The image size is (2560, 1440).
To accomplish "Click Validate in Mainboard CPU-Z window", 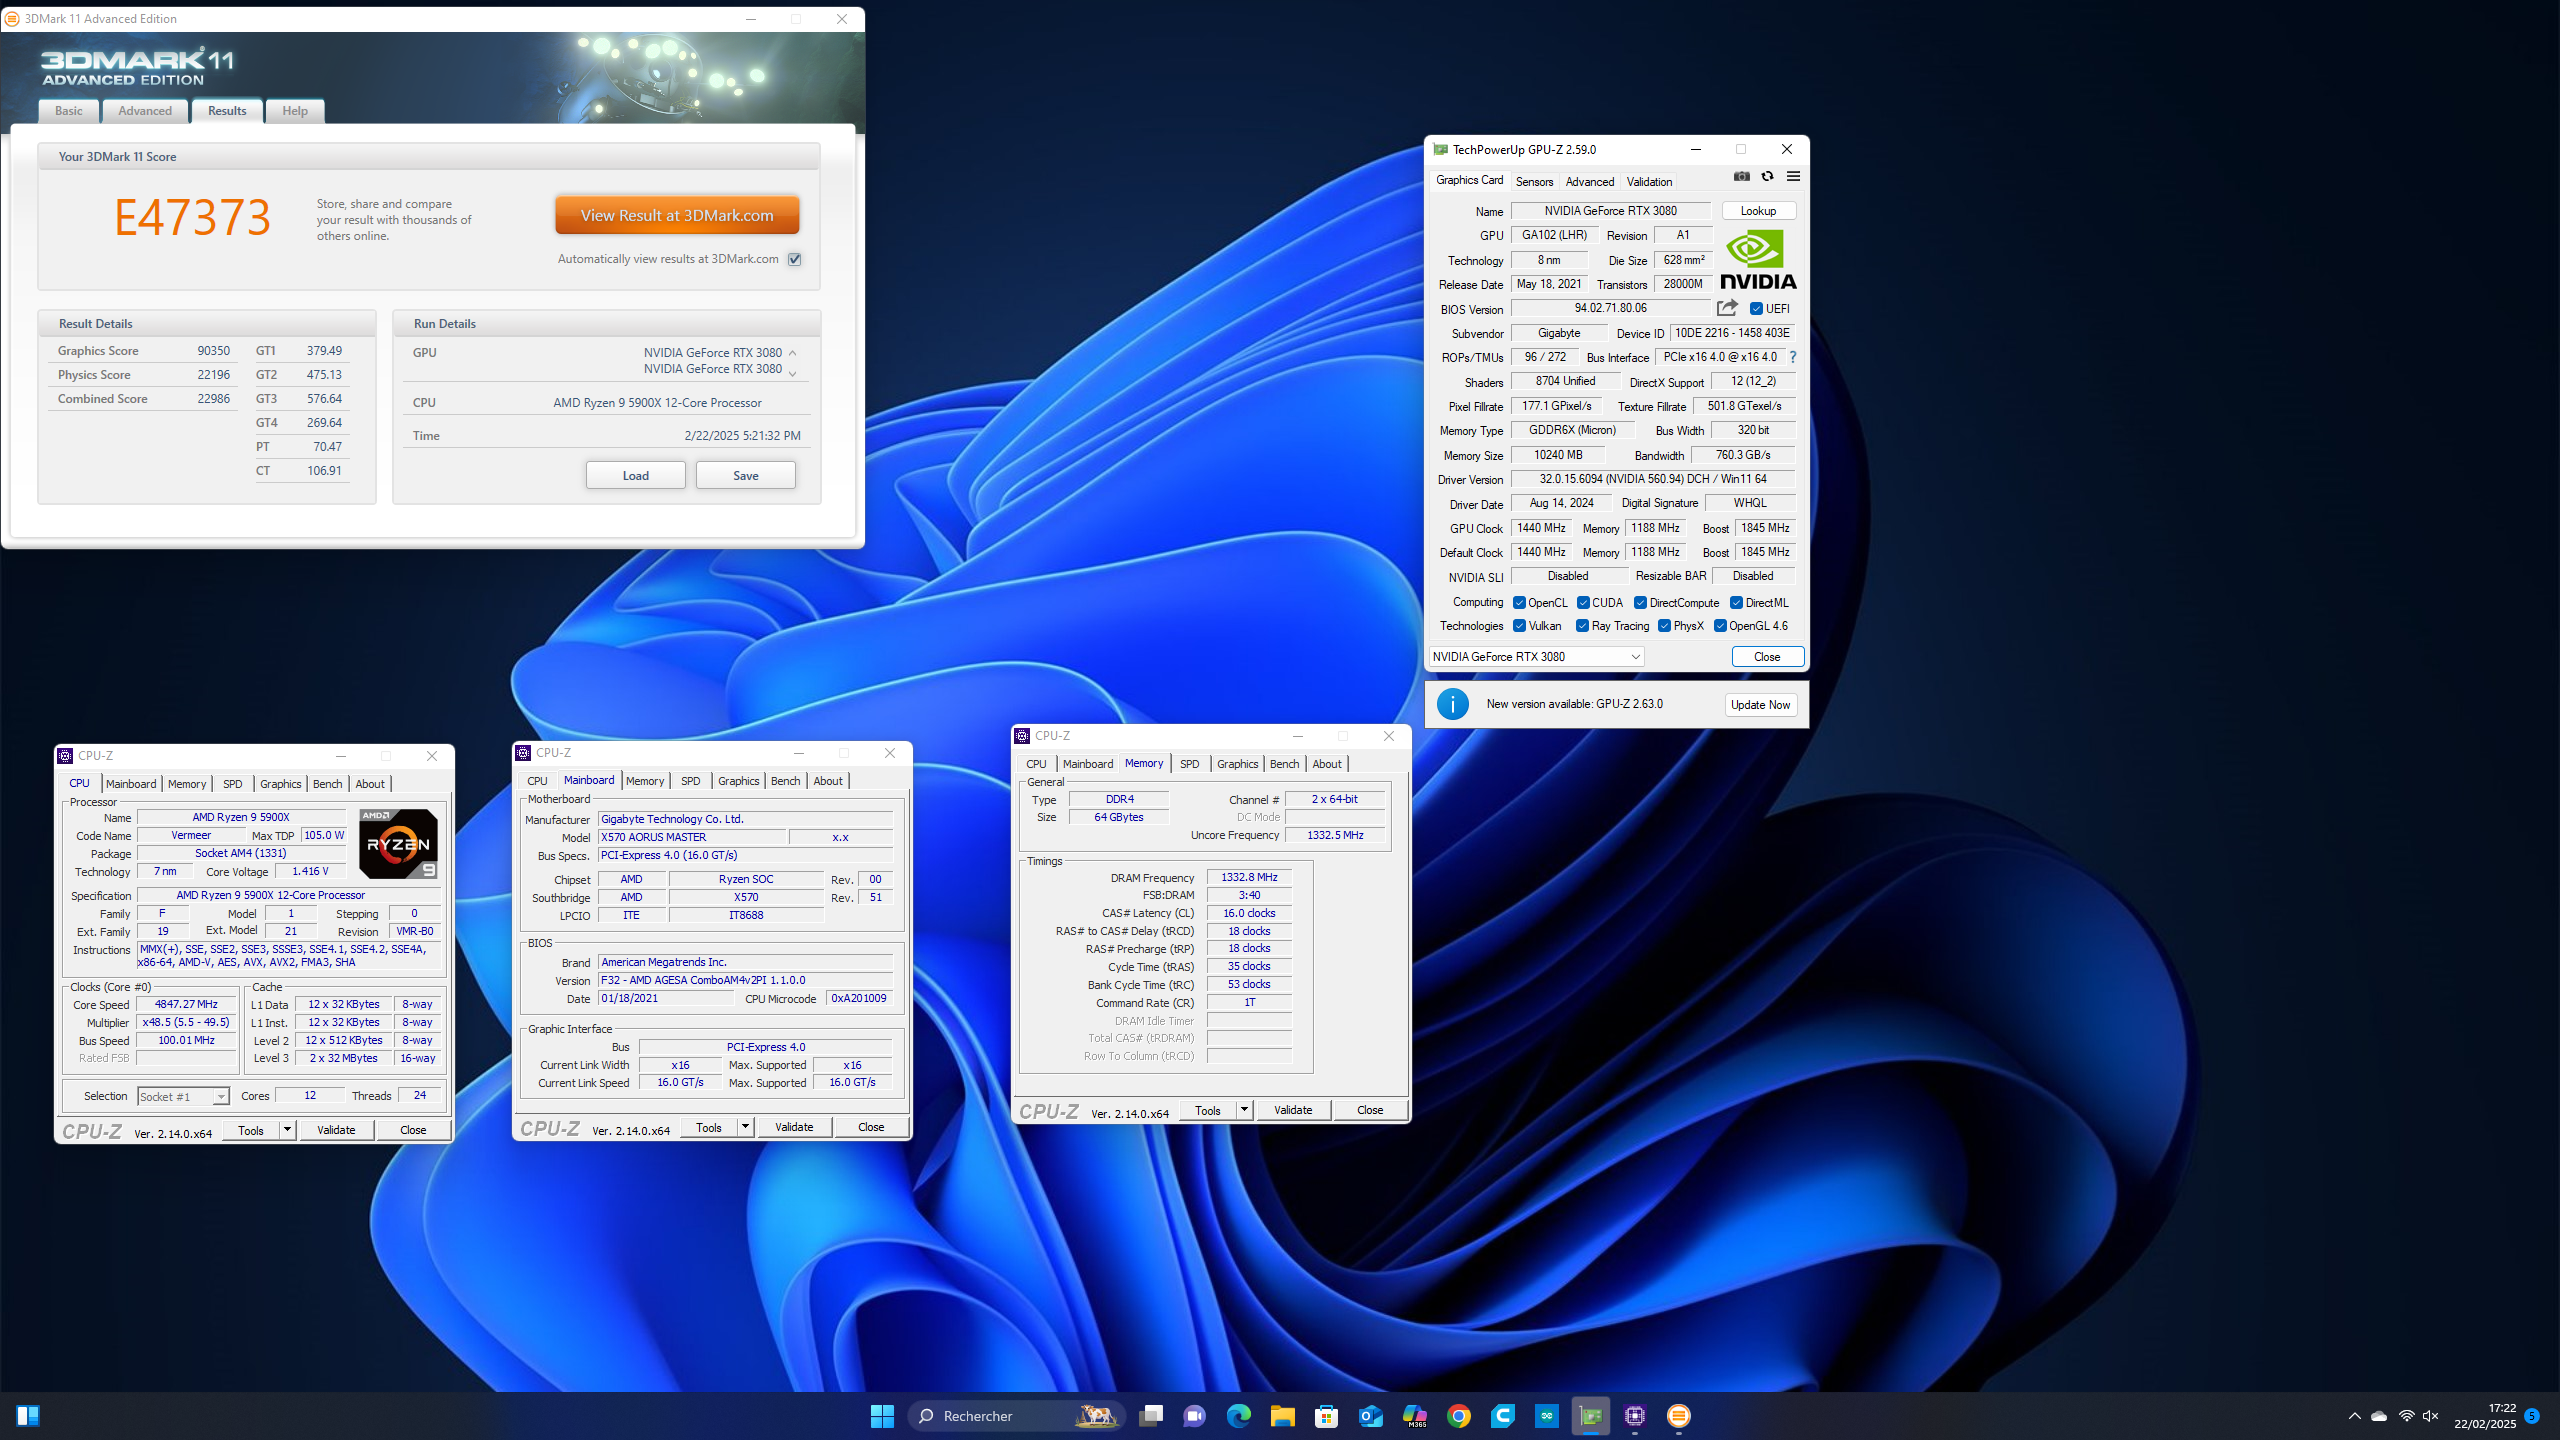I will (x=794, y=1127).
